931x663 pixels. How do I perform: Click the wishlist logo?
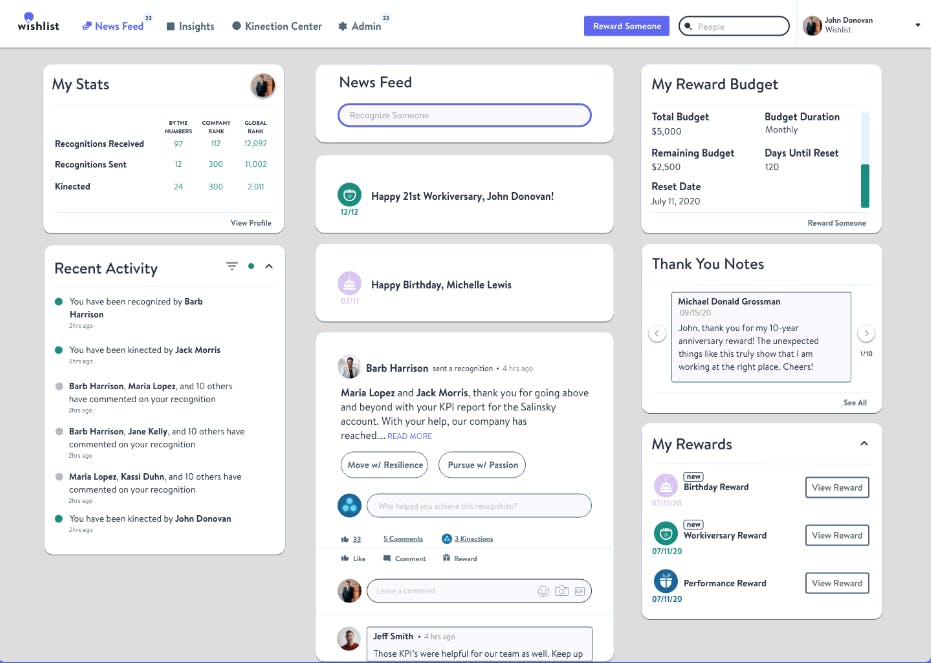click(x=38, y=22)
